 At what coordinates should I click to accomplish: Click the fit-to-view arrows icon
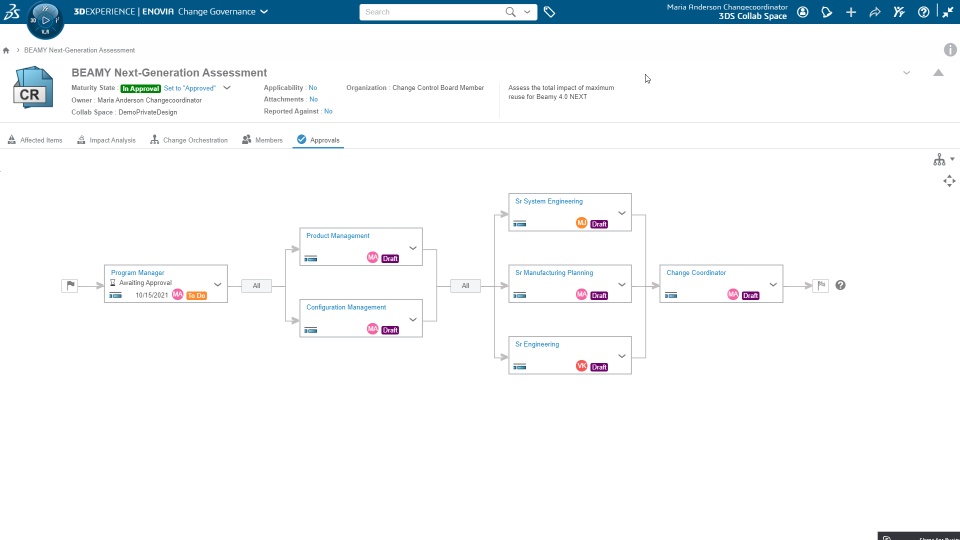pyautogui.click(x=949, y=181)
